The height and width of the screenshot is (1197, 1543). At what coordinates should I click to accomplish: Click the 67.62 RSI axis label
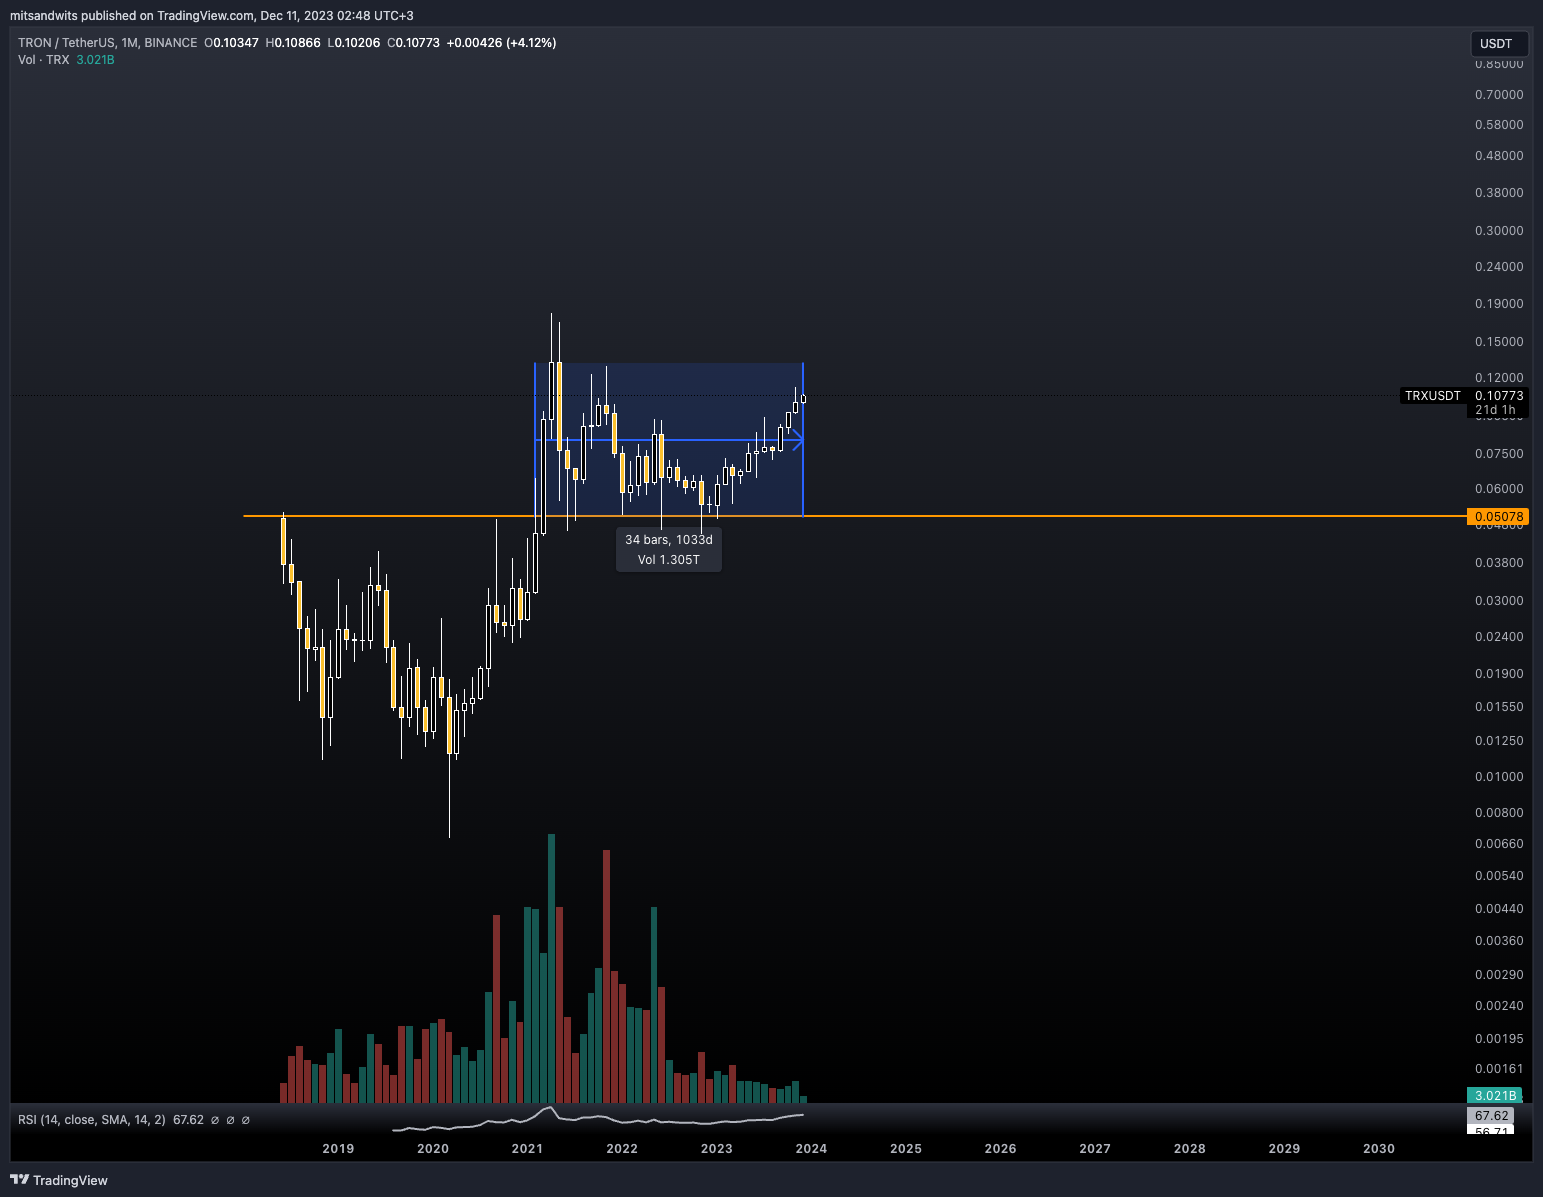click(x=1492, y=1116)
